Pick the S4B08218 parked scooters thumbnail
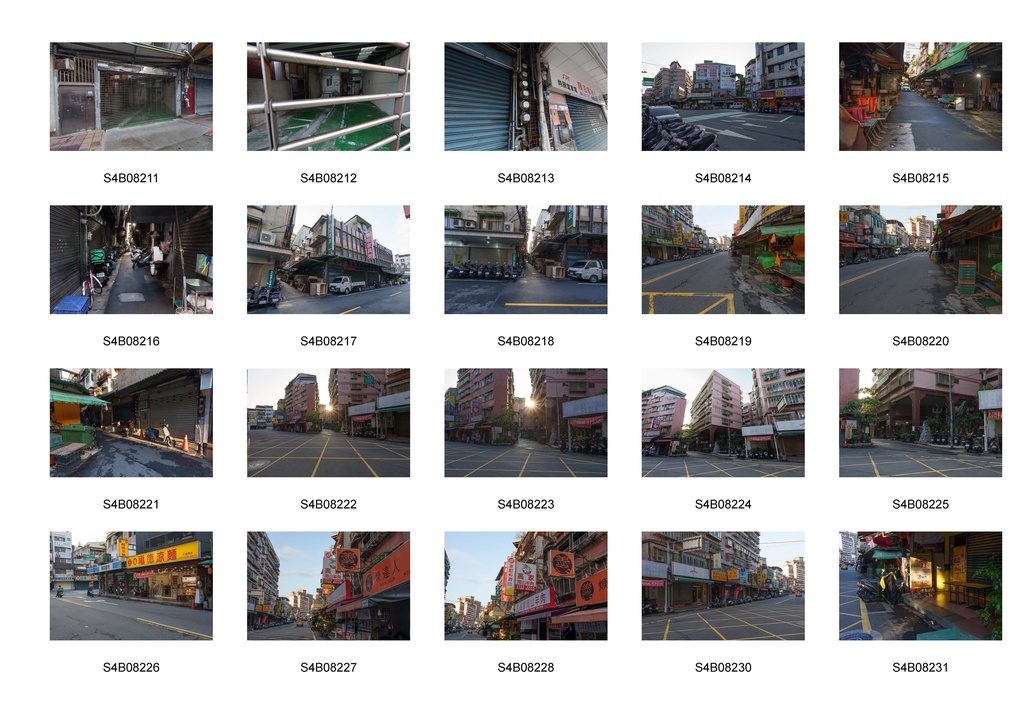 pos(526,260)
